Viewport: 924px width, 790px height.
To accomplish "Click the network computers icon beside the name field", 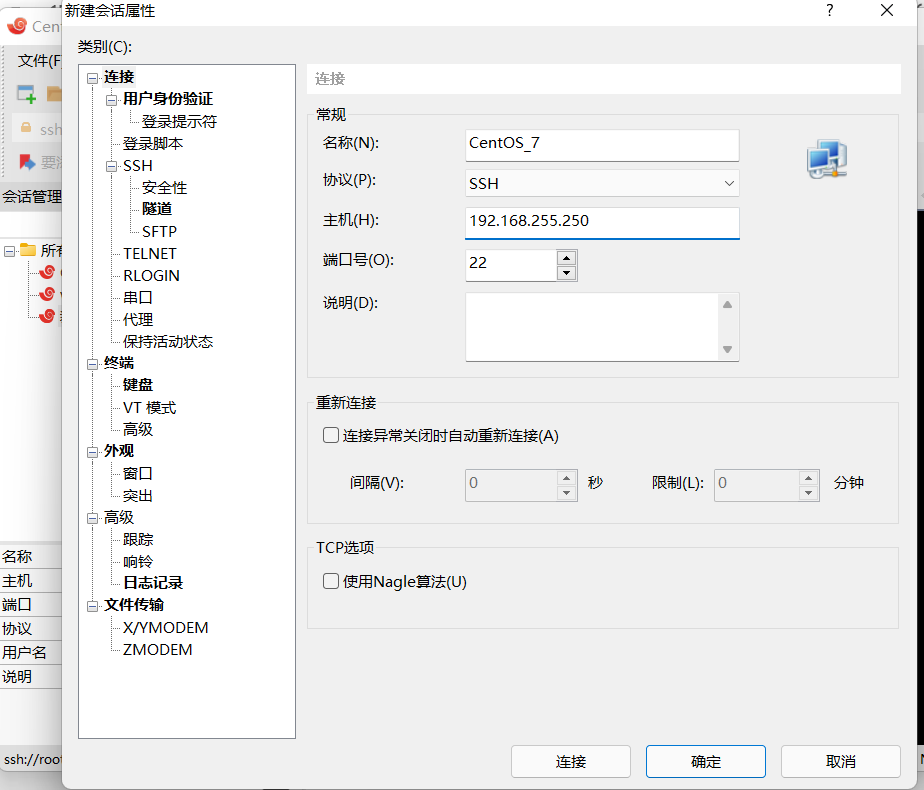I will pyautogui.click(x=827, y=160).
